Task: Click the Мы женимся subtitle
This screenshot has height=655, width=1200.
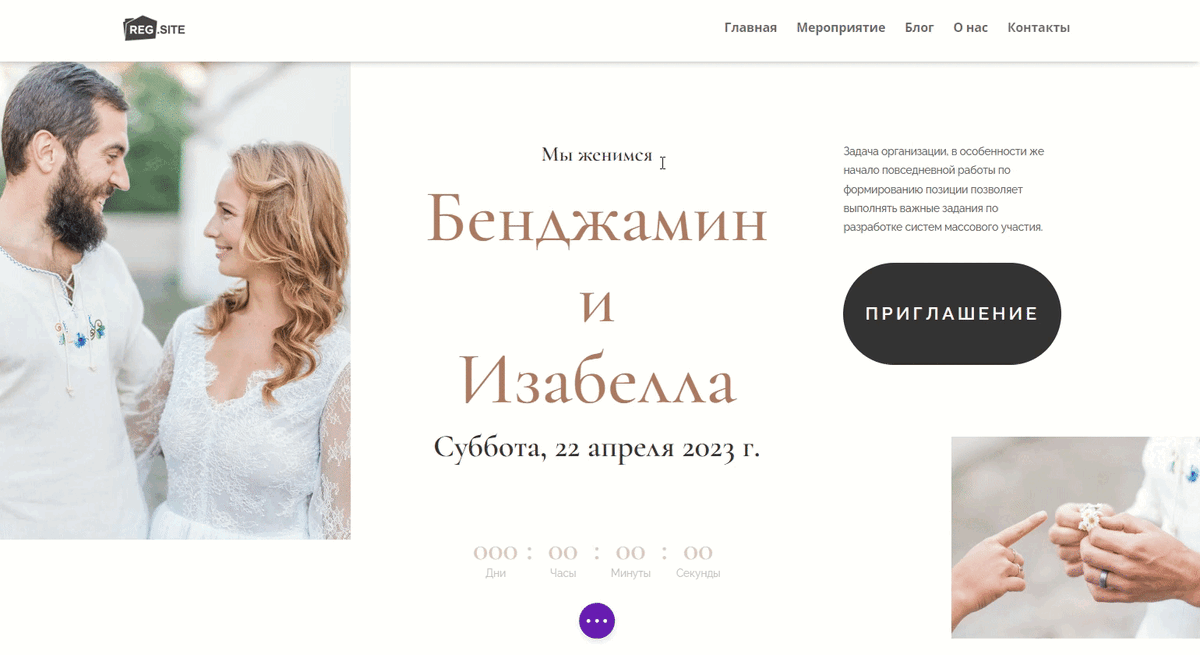Action: pos(597,155)
